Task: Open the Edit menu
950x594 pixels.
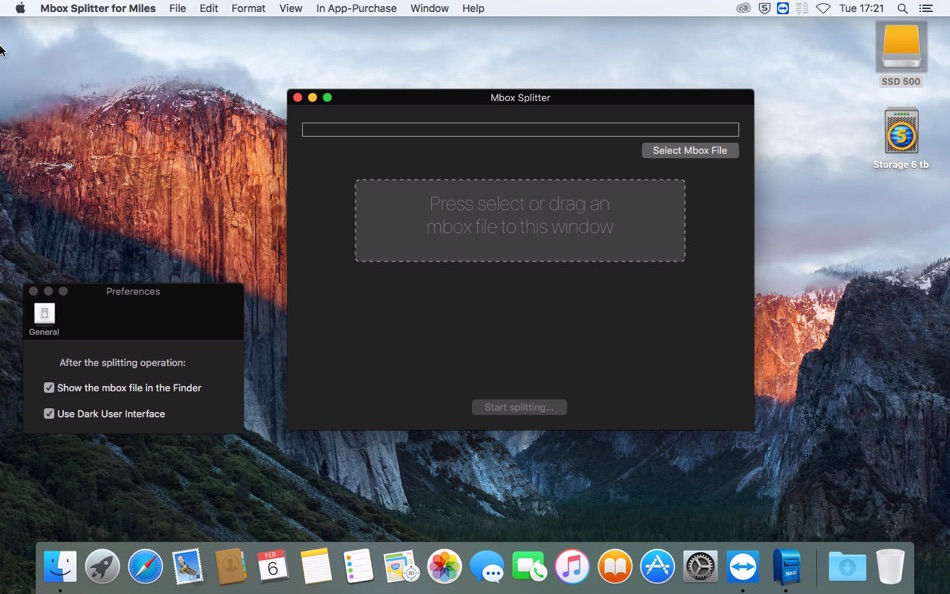Action: point(208,8)
